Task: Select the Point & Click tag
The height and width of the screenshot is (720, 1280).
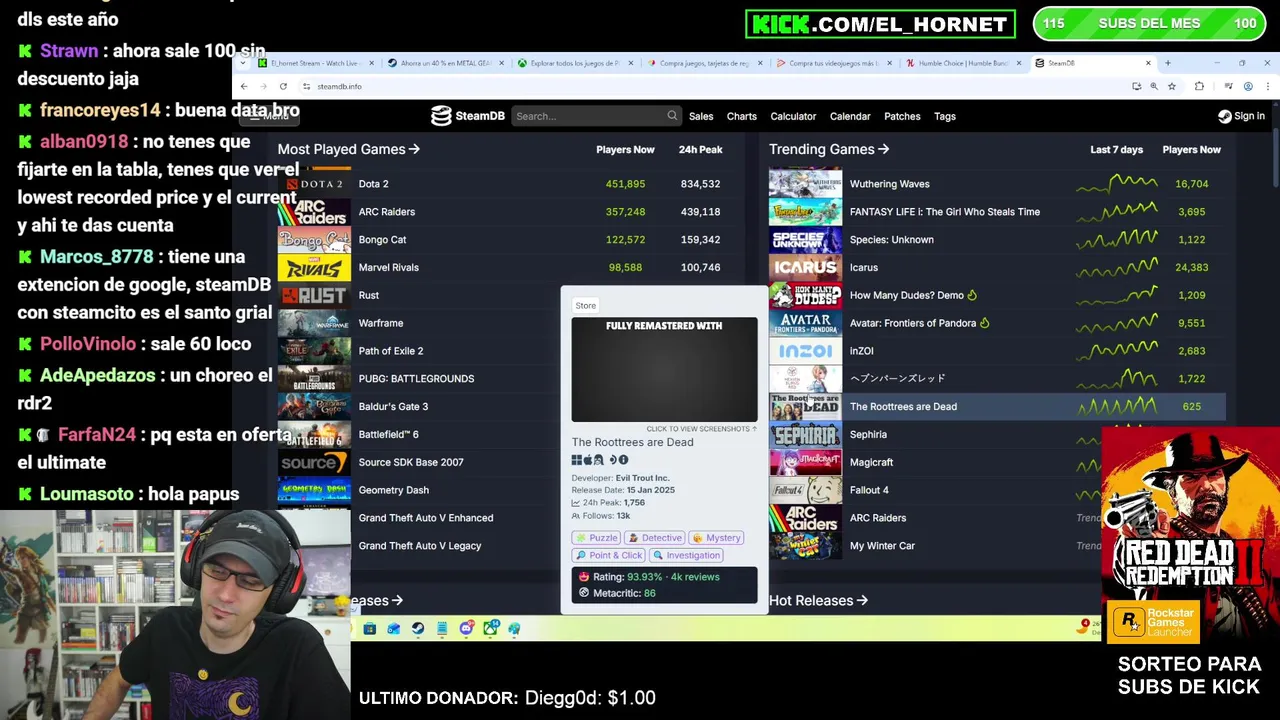Action: (609, 555)
